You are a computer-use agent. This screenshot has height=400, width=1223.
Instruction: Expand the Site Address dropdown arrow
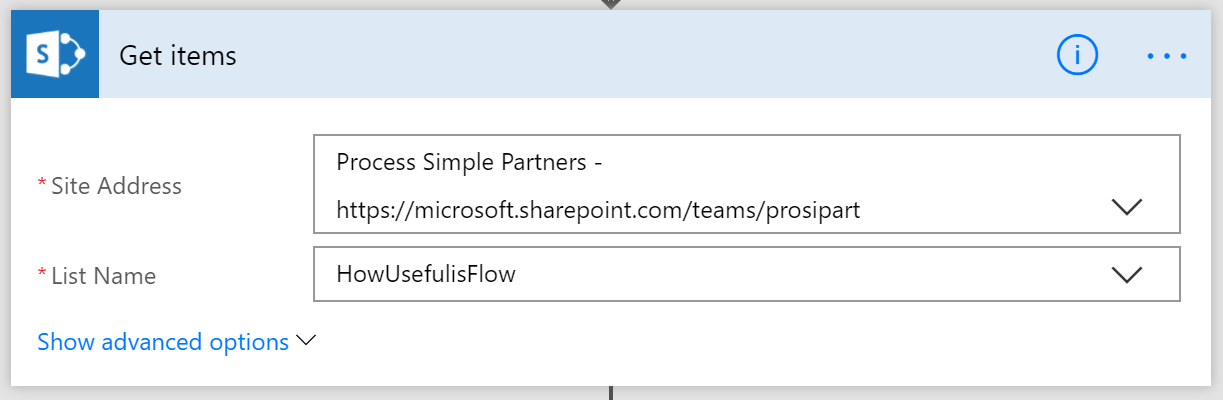point(1126,208)
